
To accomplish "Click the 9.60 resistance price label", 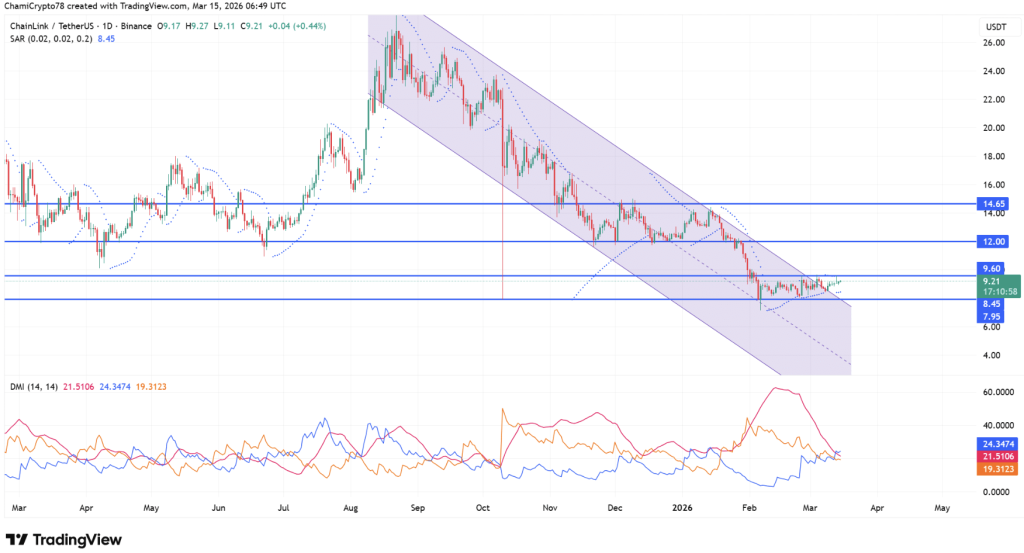I will coord(992,269).
